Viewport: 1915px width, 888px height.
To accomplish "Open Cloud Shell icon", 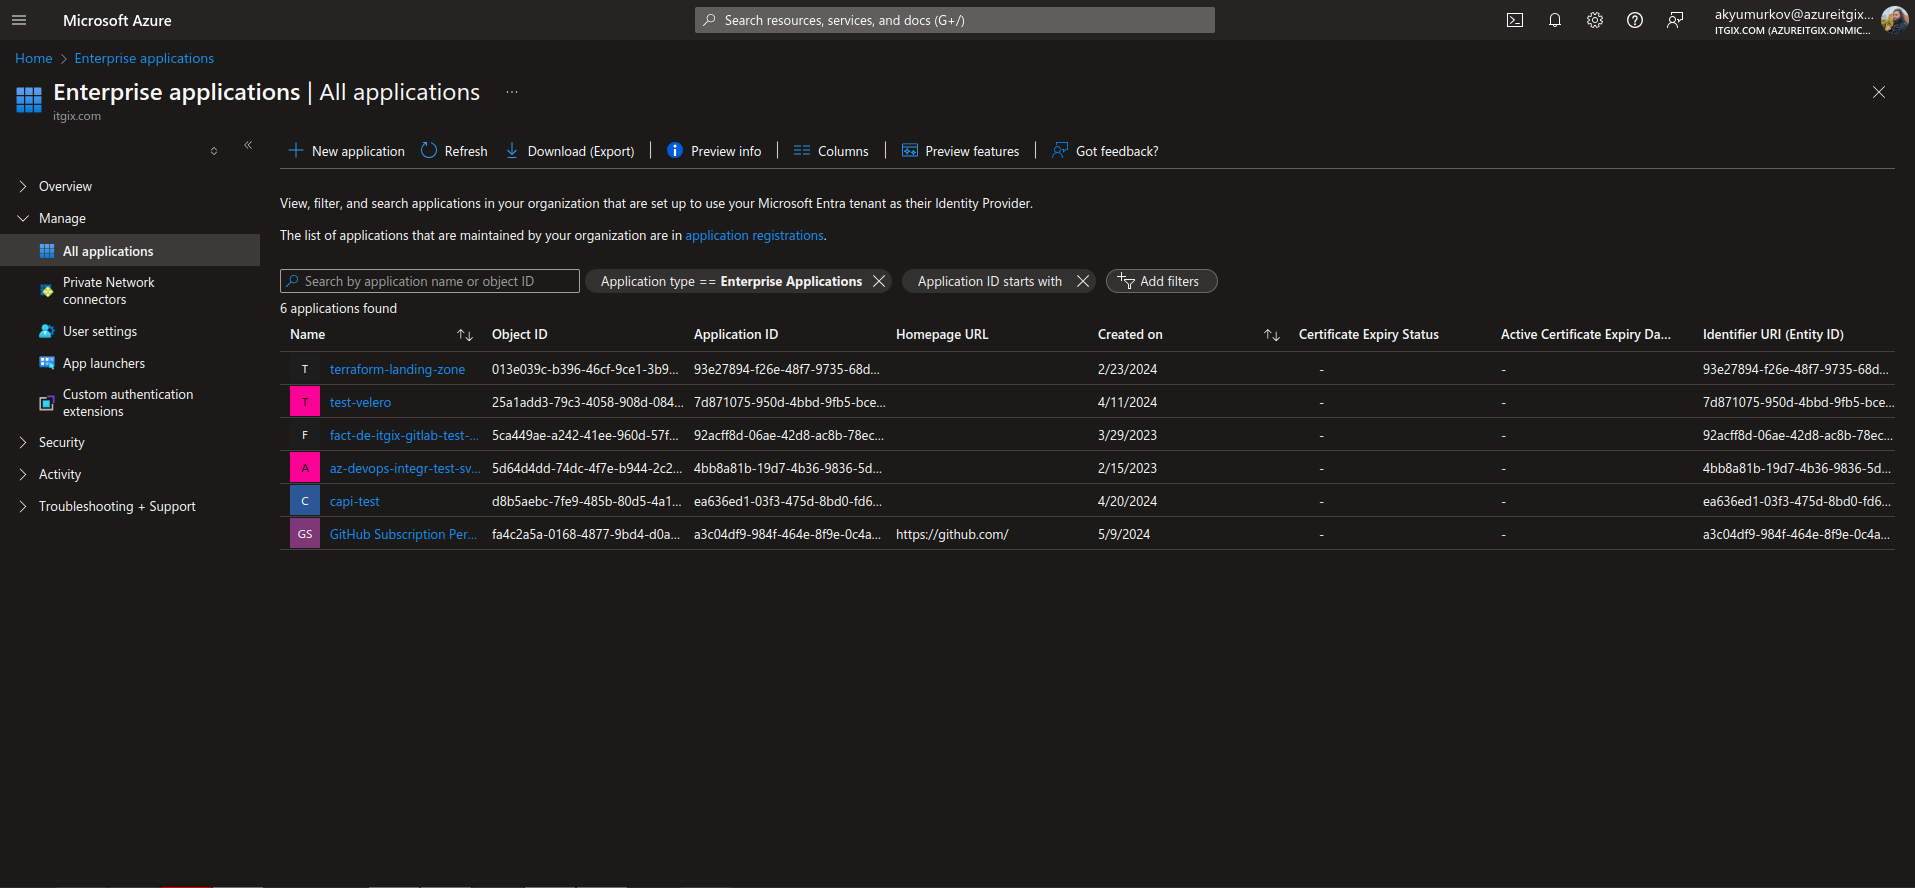I will [1515, 20].
